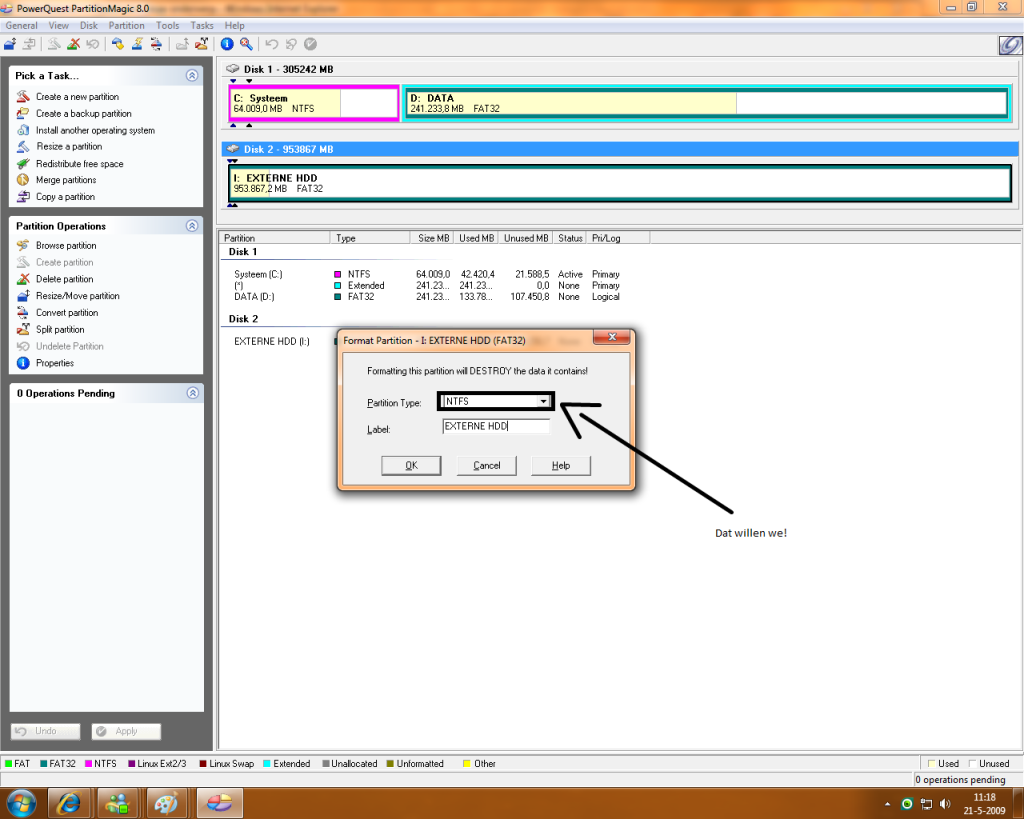Click the blue info Properties icon in the toolbar

coord(227,44)
